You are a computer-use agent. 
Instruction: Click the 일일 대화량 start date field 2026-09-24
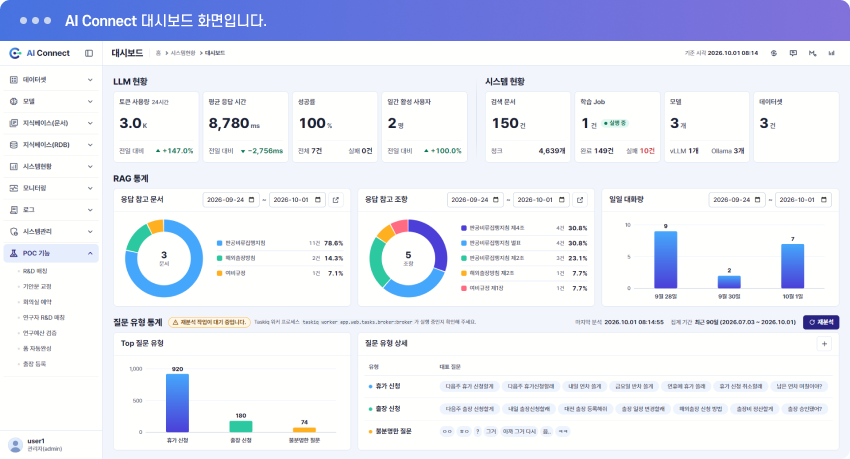tap(736, 200)
